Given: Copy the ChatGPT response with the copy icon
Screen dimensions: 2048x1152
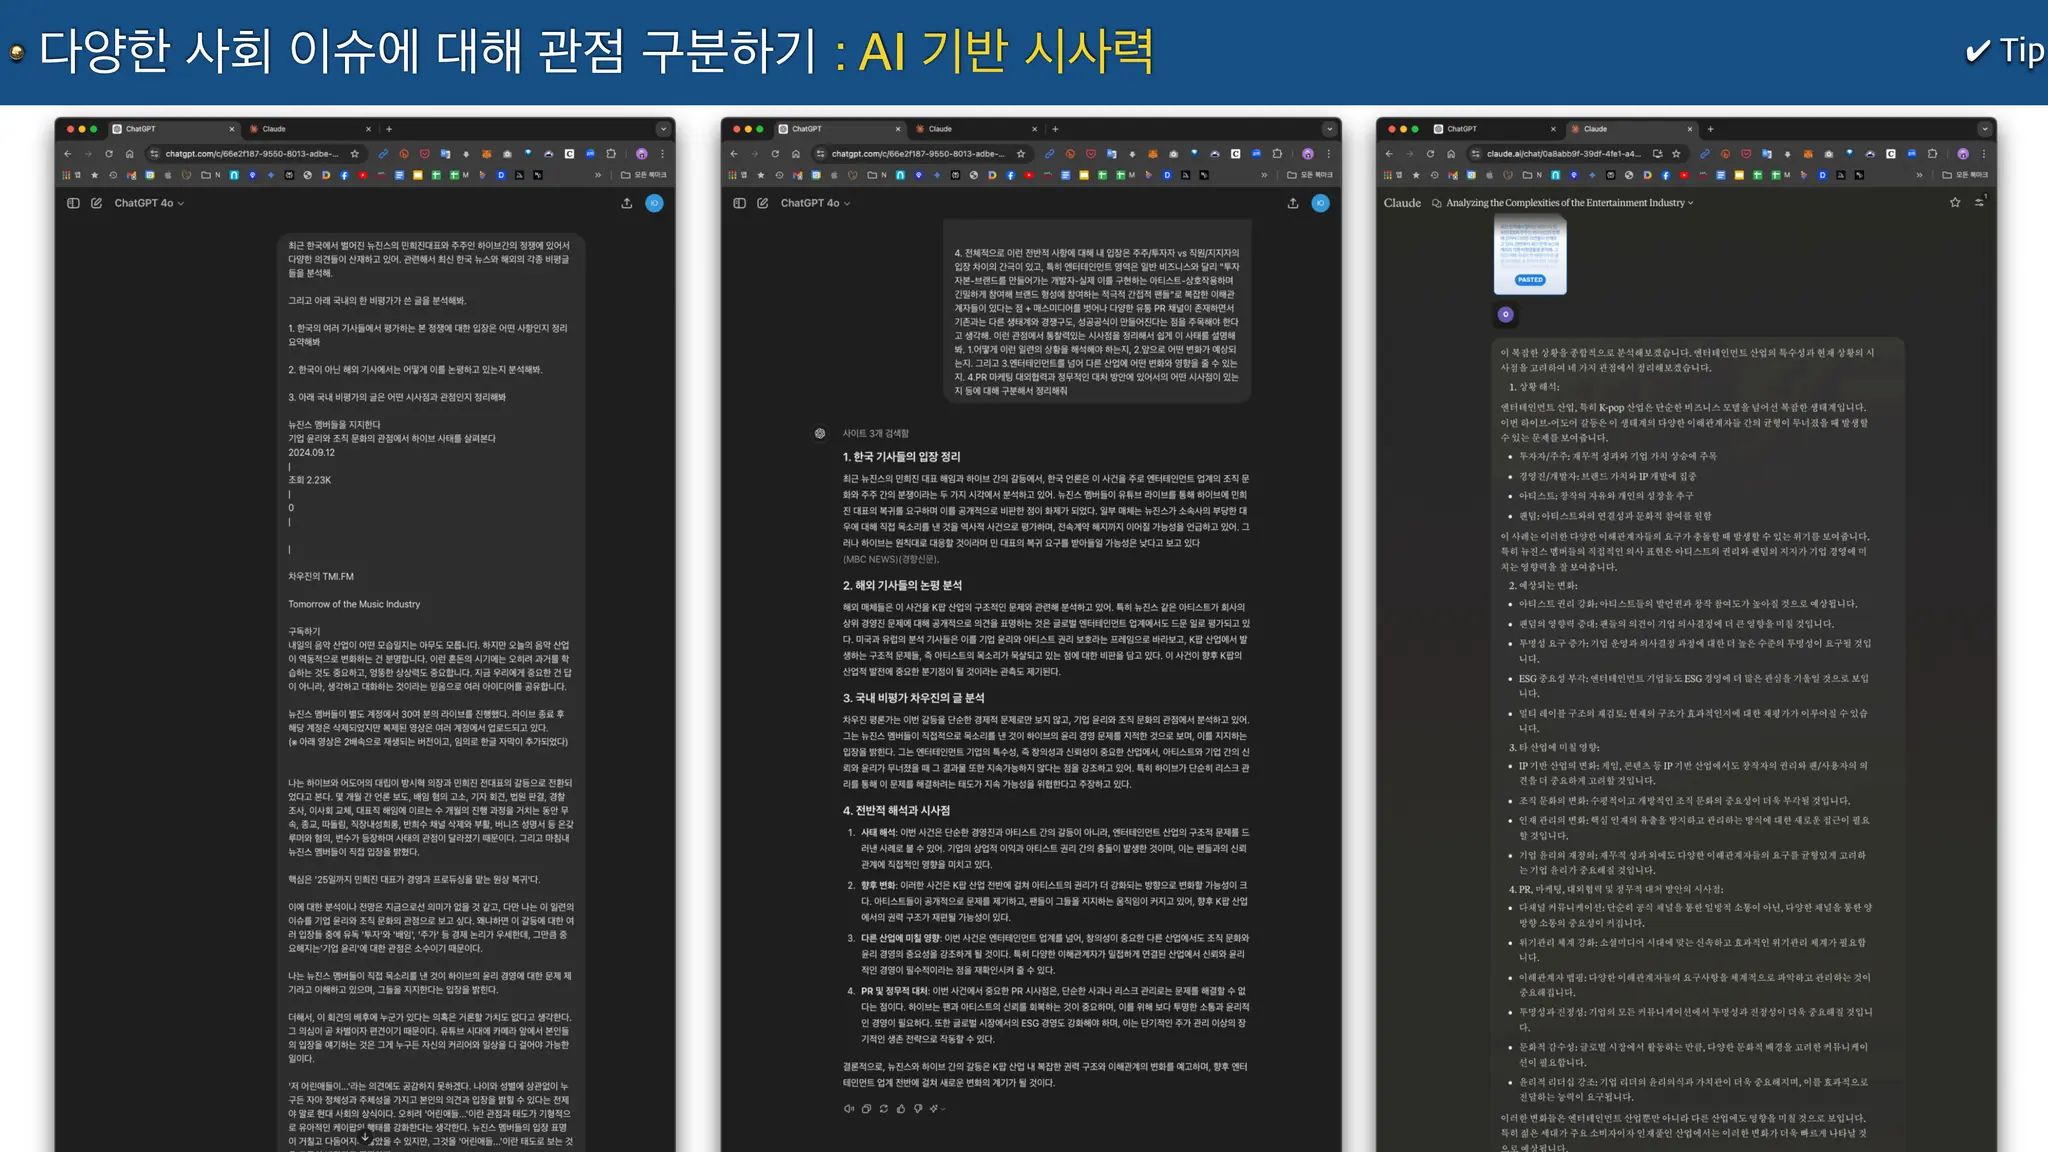Looking at the screenshot, I should [x=866, y=1108].
